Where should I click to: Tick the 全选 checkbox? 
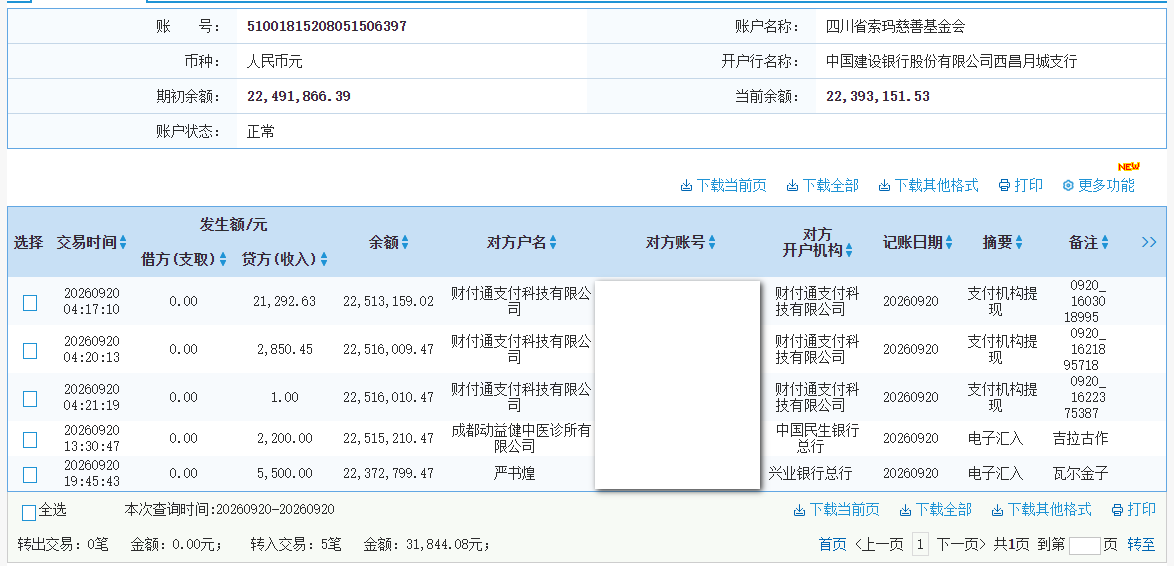point(29,513)
